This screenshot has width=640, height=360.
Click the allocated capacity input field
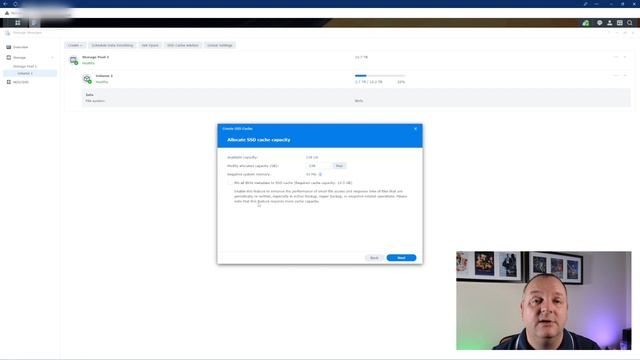coord(318,166)
